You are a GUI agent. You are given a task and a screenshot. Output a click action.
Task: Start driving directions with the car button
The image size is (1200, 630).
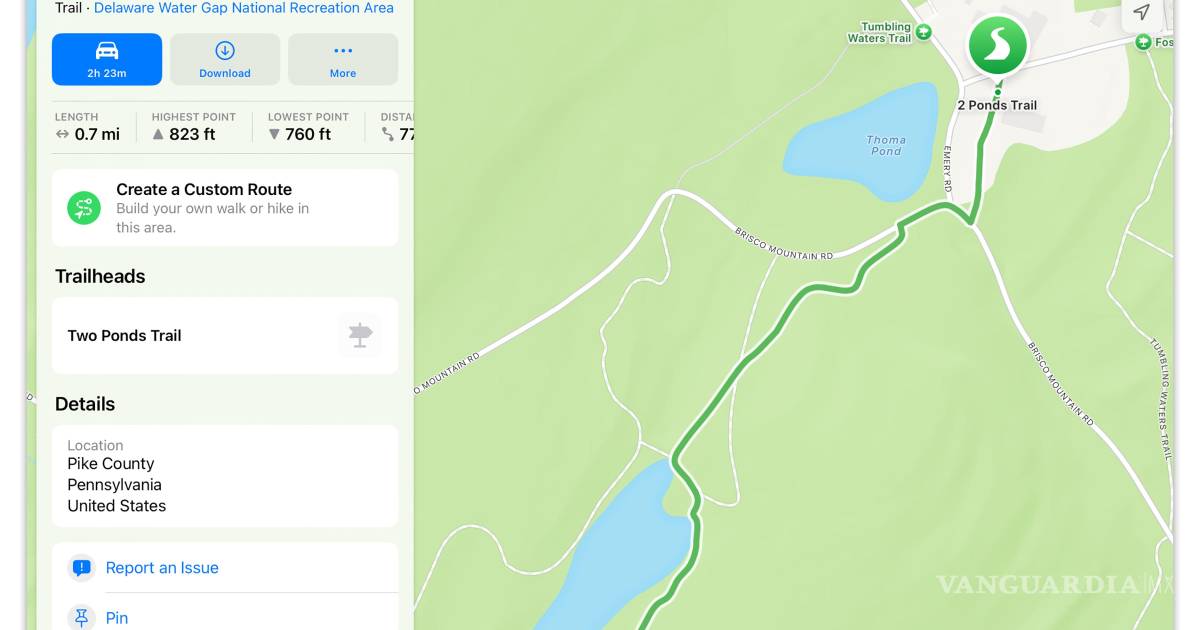[107, 59]
